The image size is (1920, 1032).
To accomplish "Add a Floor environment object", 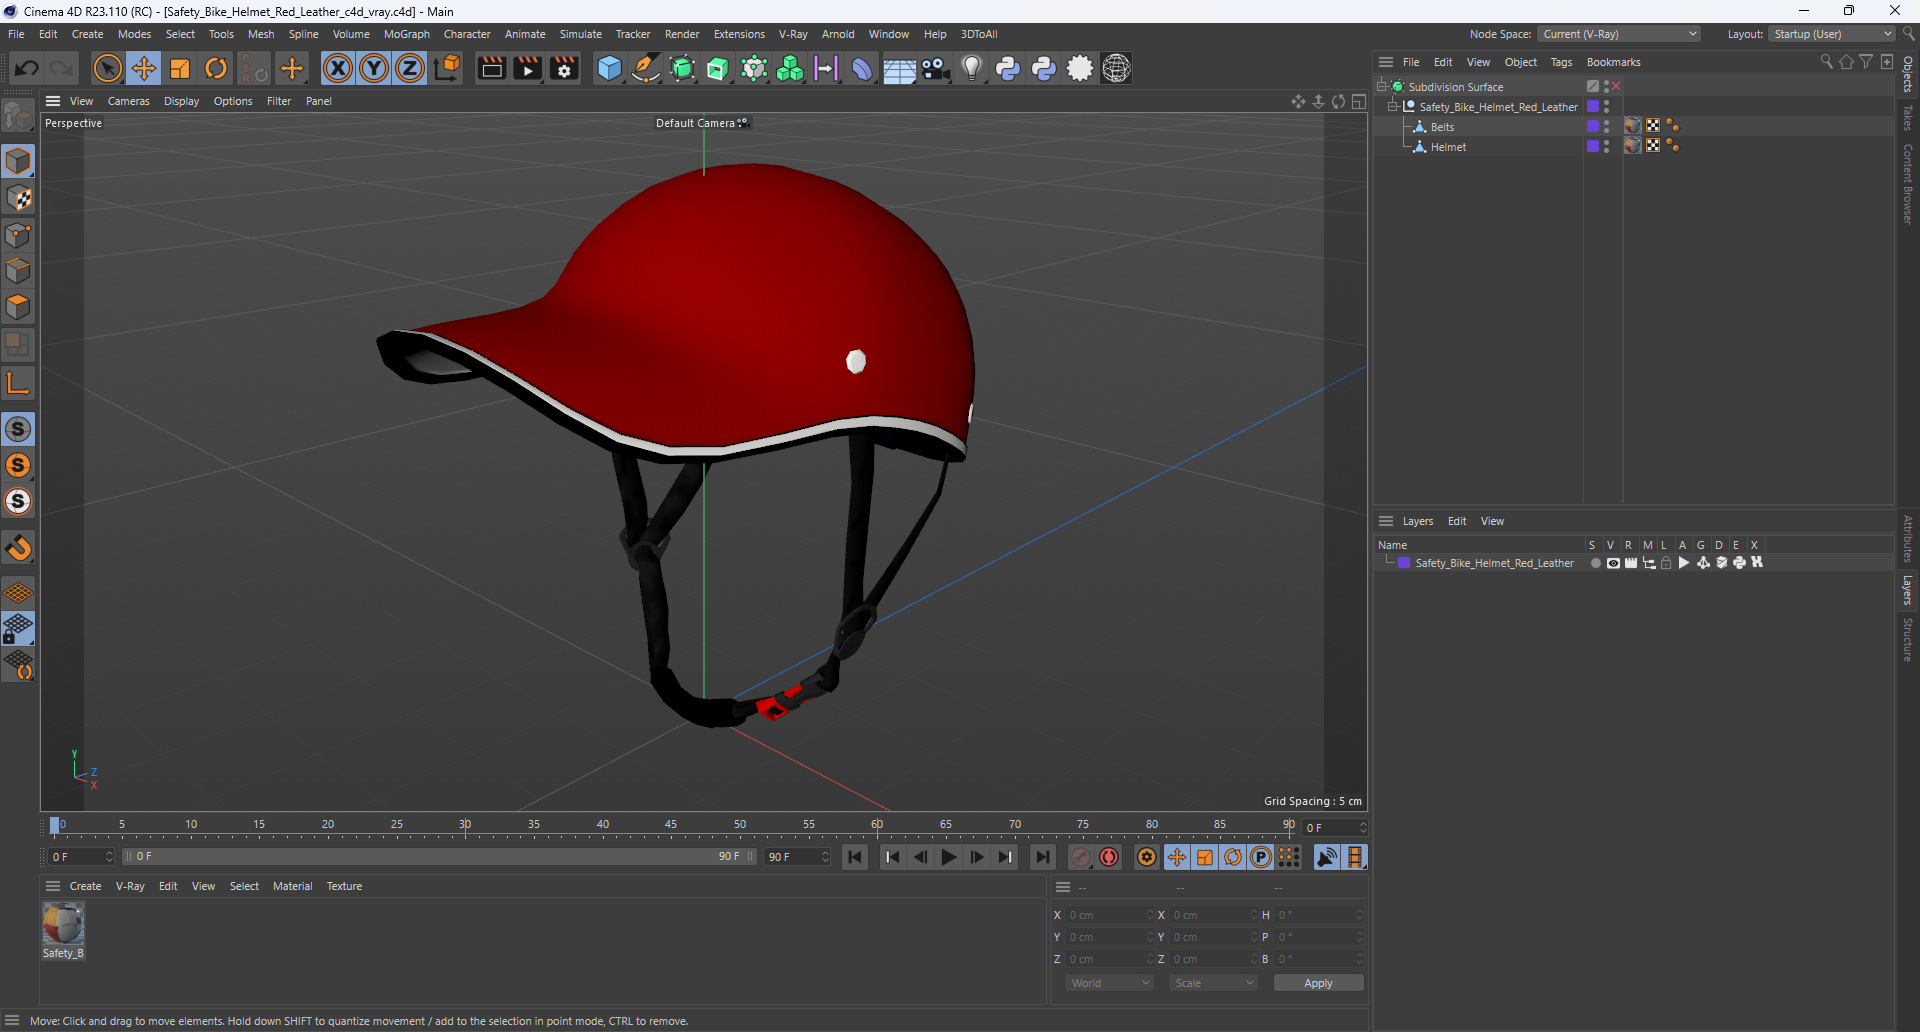I will (899, 68).
